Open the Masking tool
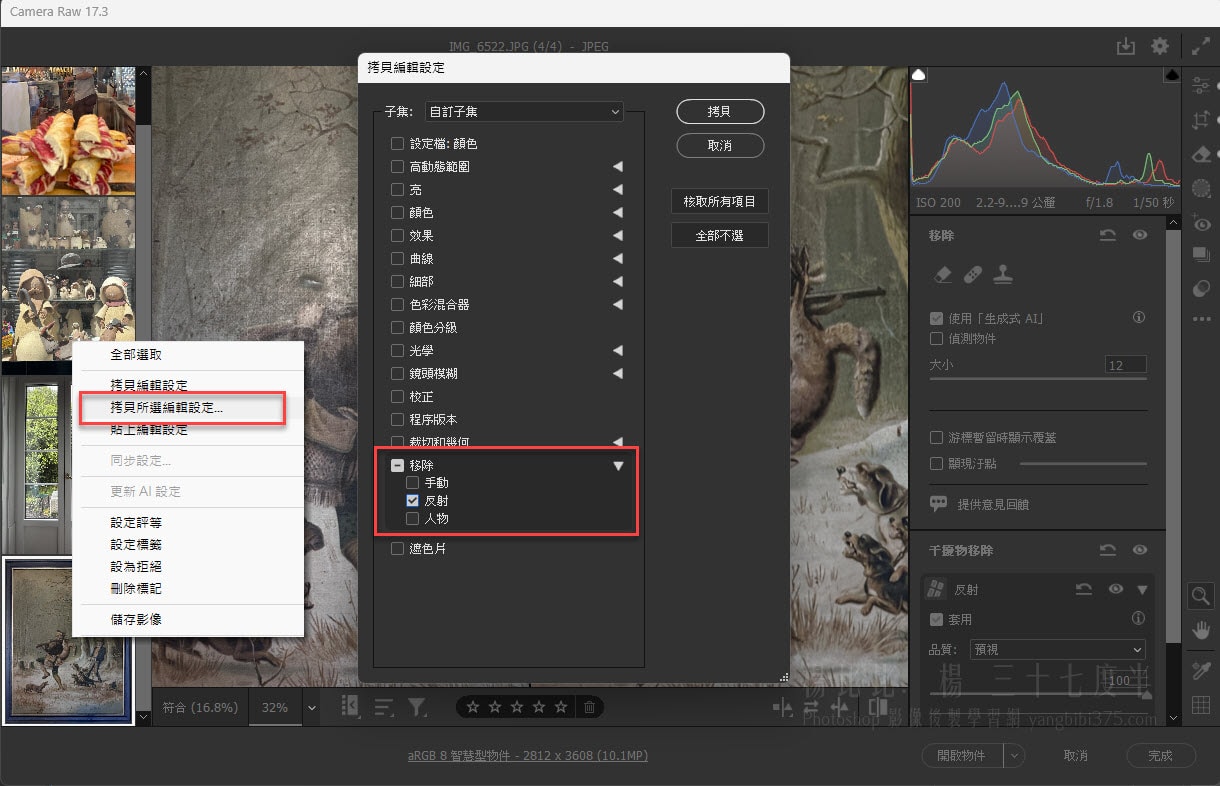This screenshot has width=1220, height=786. 1202,188
